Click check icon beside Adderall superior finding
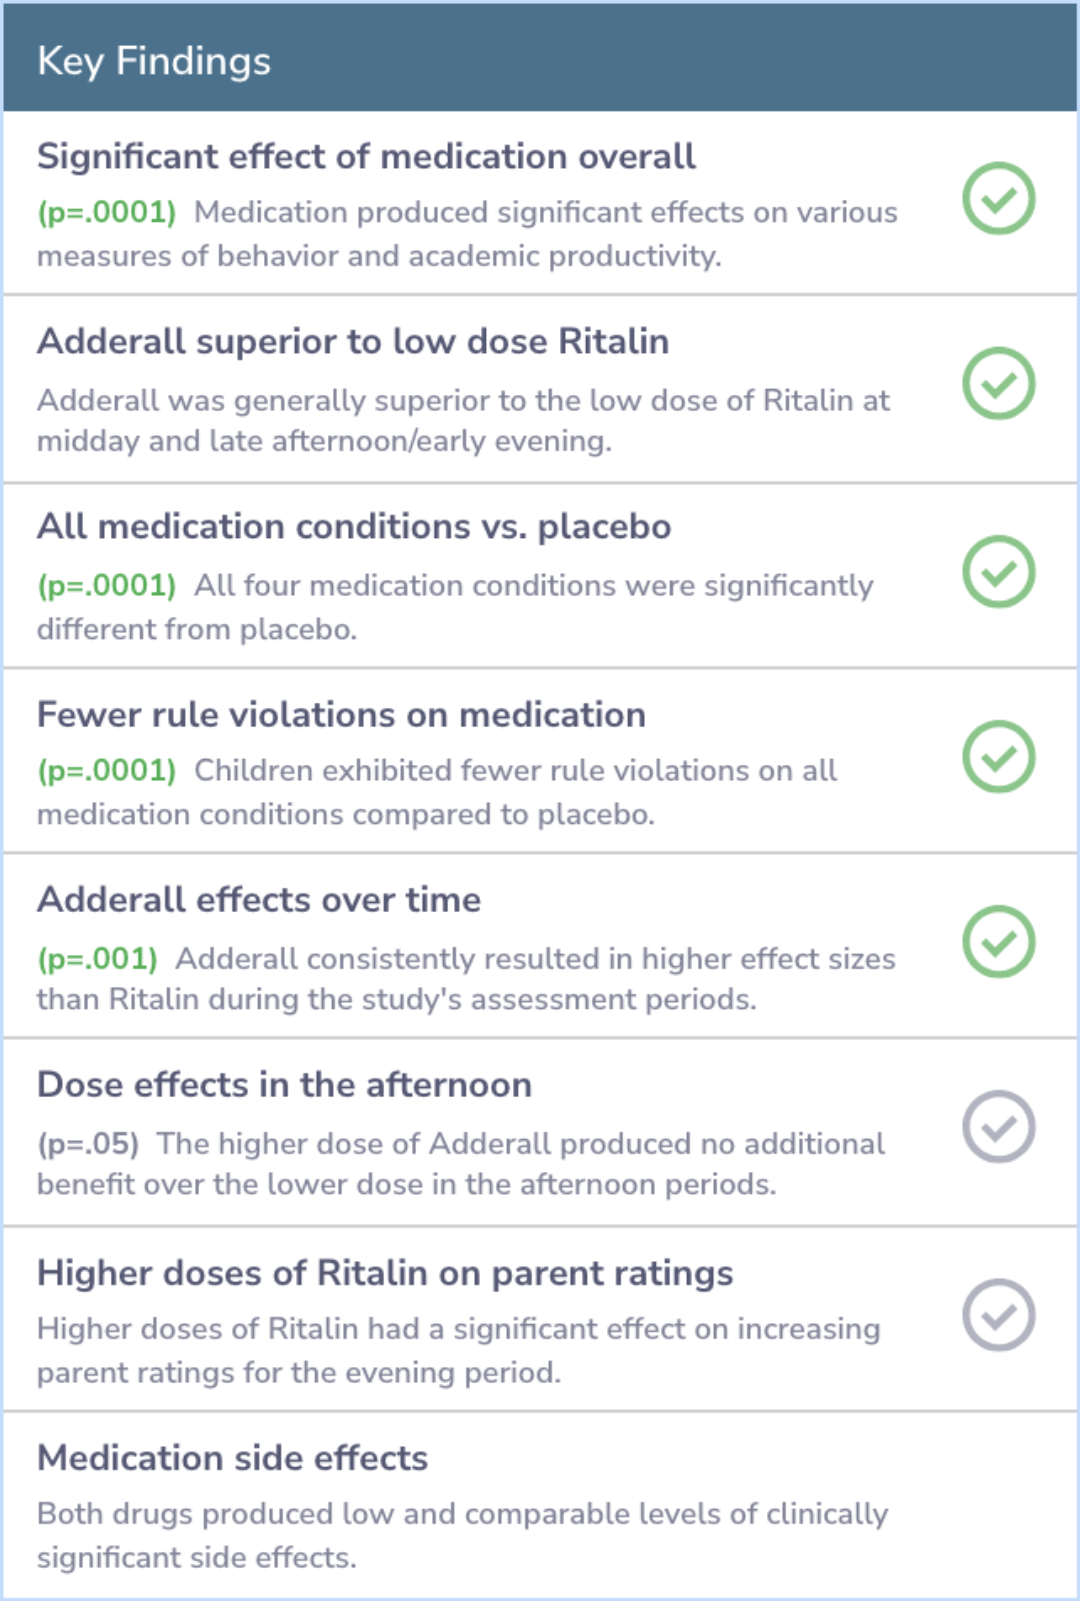The width and height of the screenshot is (1080, 1601). pos(998,383)
